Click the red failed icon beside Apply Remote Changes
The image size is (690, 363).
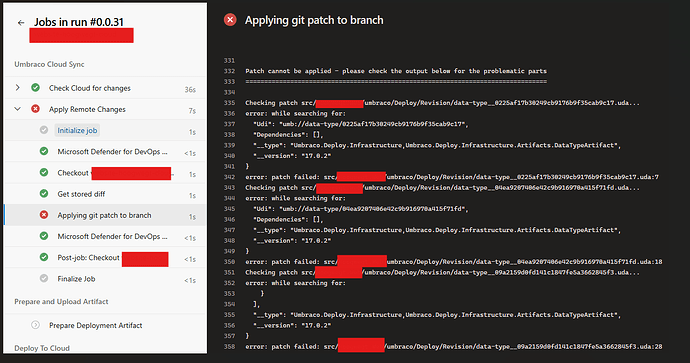pos(36,109)
